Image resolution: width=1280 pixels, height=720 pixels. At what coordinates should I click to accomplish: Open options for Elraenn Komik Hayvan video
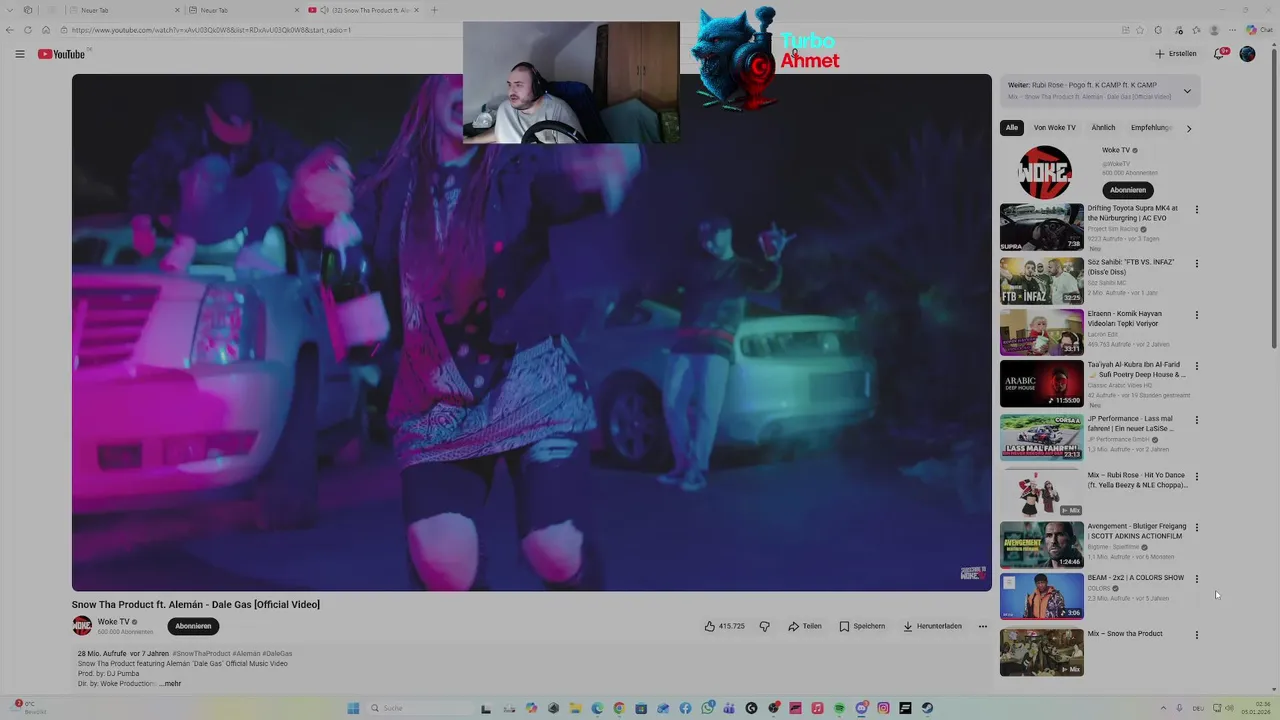(x=1197, y=315)
